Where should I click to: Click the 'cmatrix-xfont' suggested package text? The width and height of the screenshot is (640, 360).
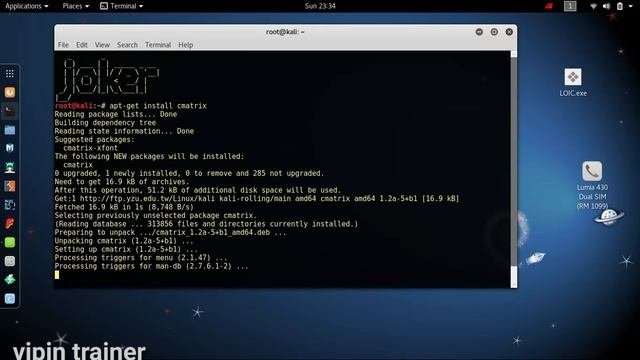tap(91, 148)
